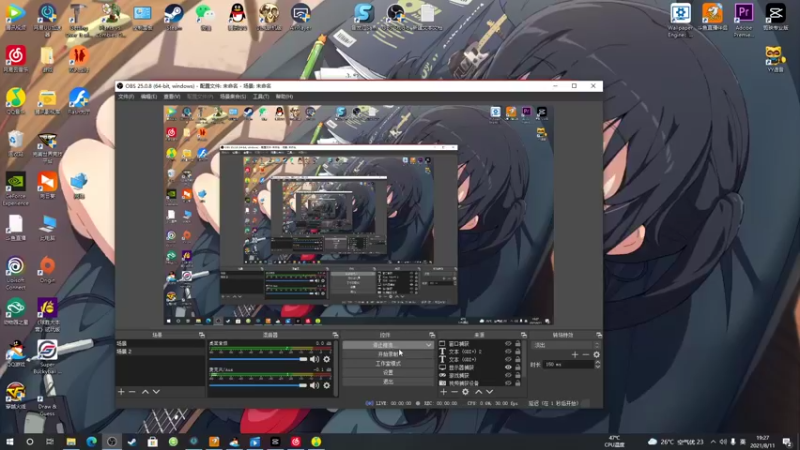Open the 工具(T) menu
The width and height of the screenshot is (800, 450).
tap(261, 96)
